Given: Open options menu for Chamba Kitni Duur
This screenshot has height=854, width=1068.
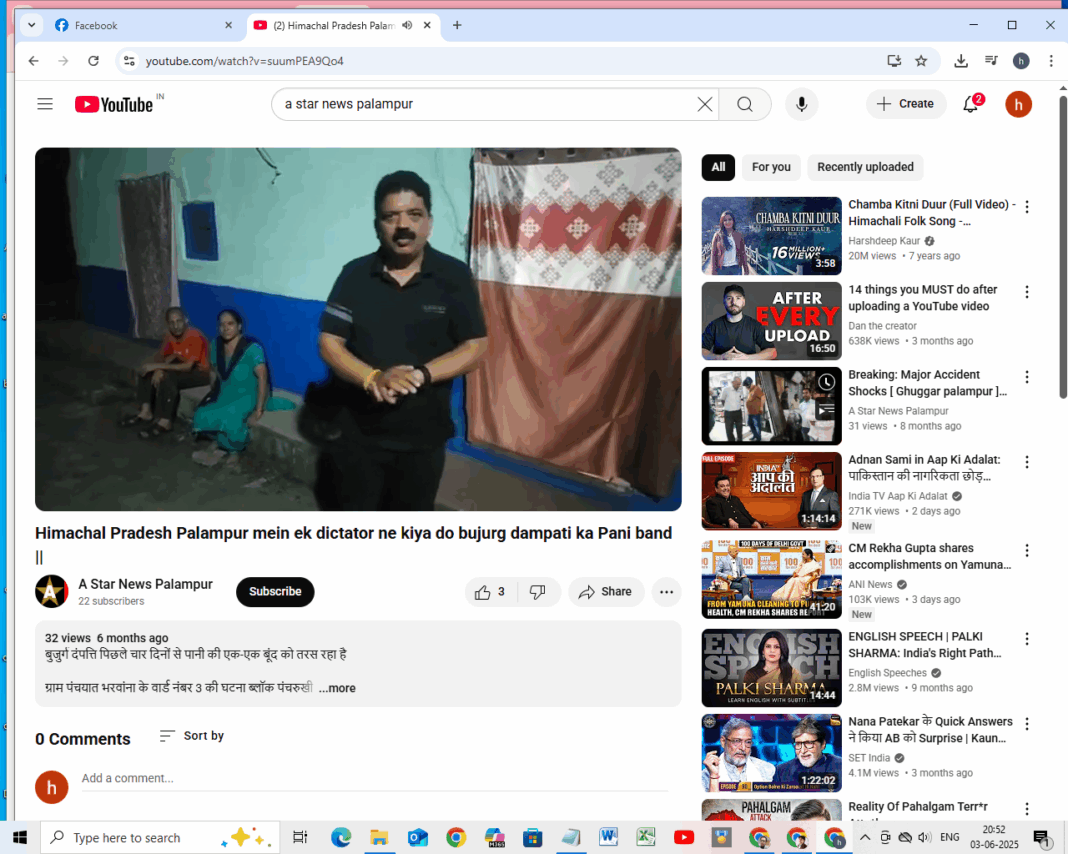Looking at the screenshot, I should (x=1026, y=207).
